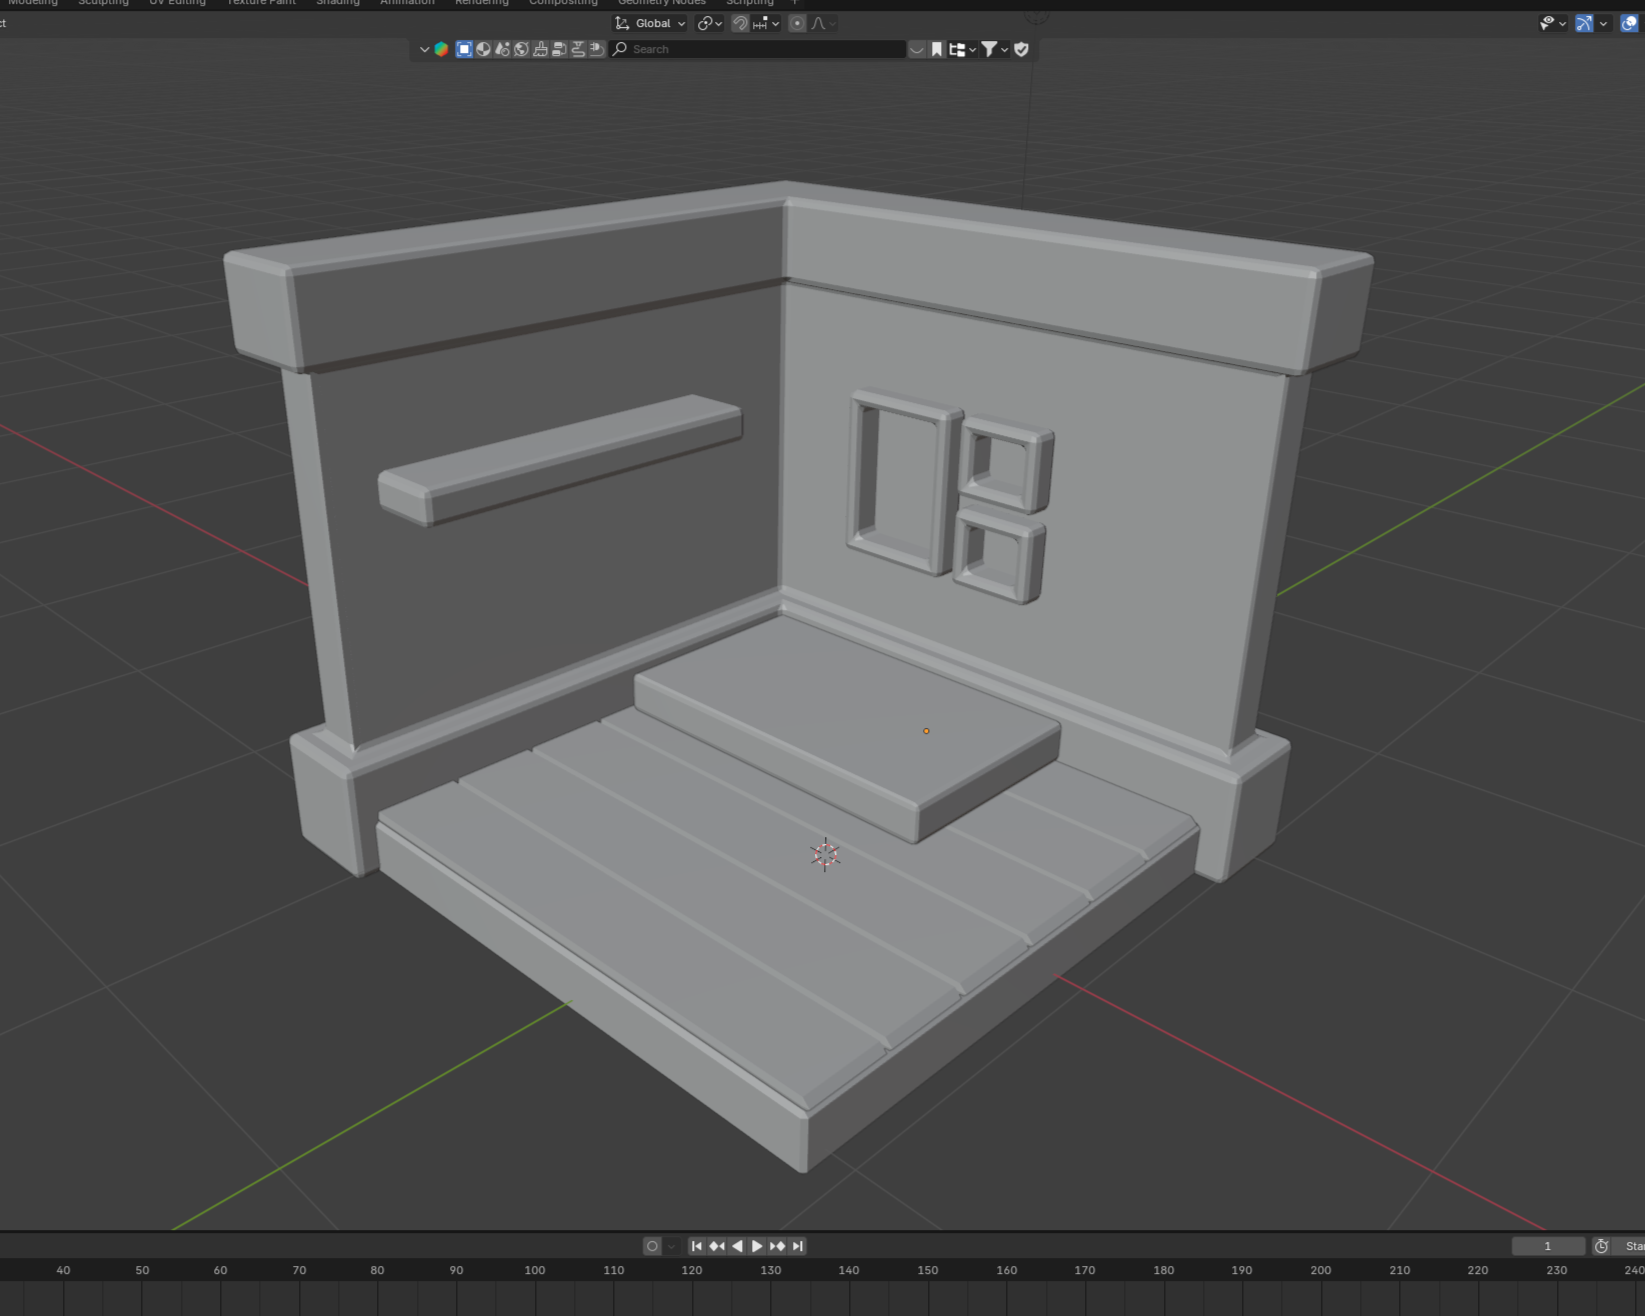Viewport: 1645px width, 1316px height.
Task: Click the stopwatch icon next to the frame field
Action: tap(1602, 1246)
